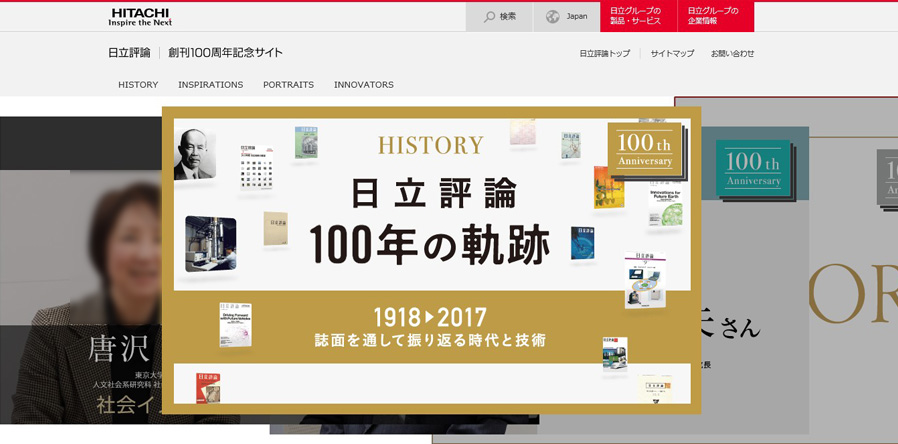Select HISTORY navigation item
The image size is (898, 444).
pyautogui.click(x=138, y=84)
